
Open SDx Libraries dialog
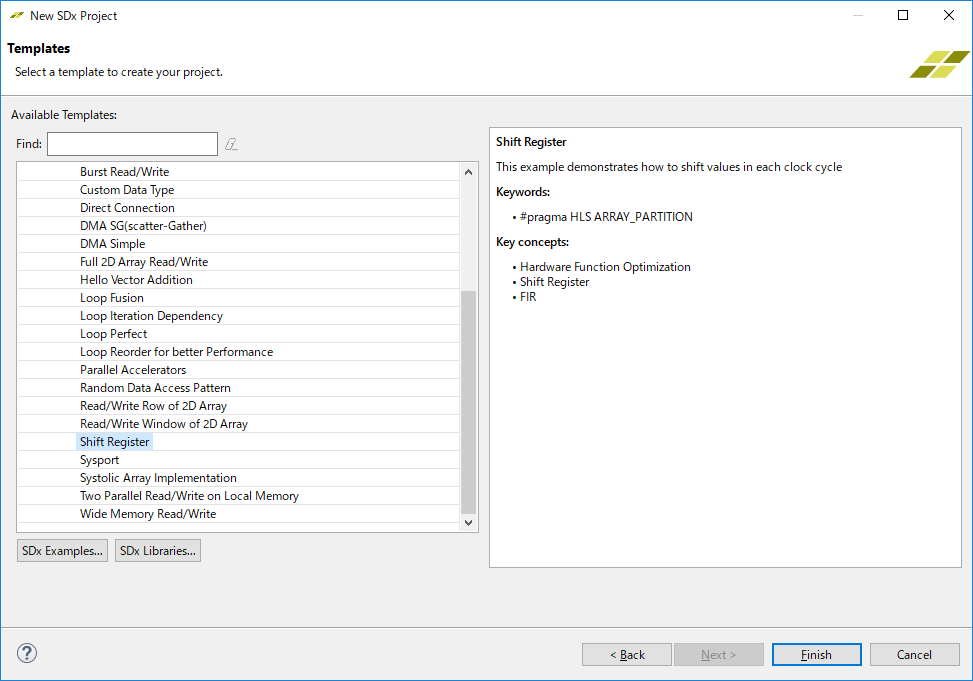158,550
